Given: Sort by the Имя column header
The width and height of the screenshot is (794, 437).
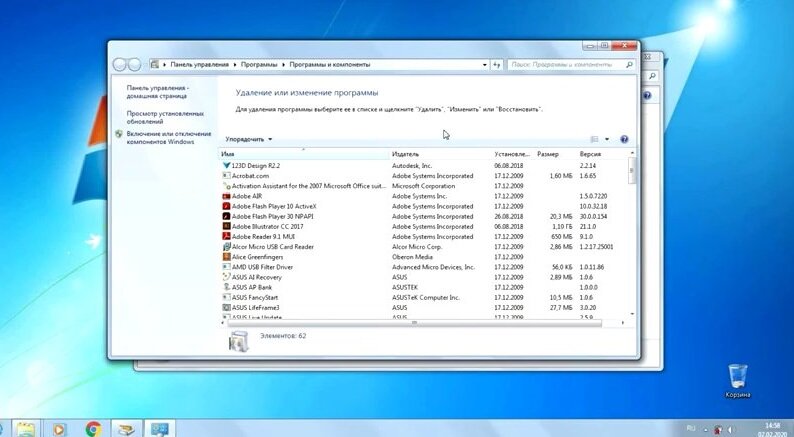Looking at the screenshot, I should tap(304, 154).
